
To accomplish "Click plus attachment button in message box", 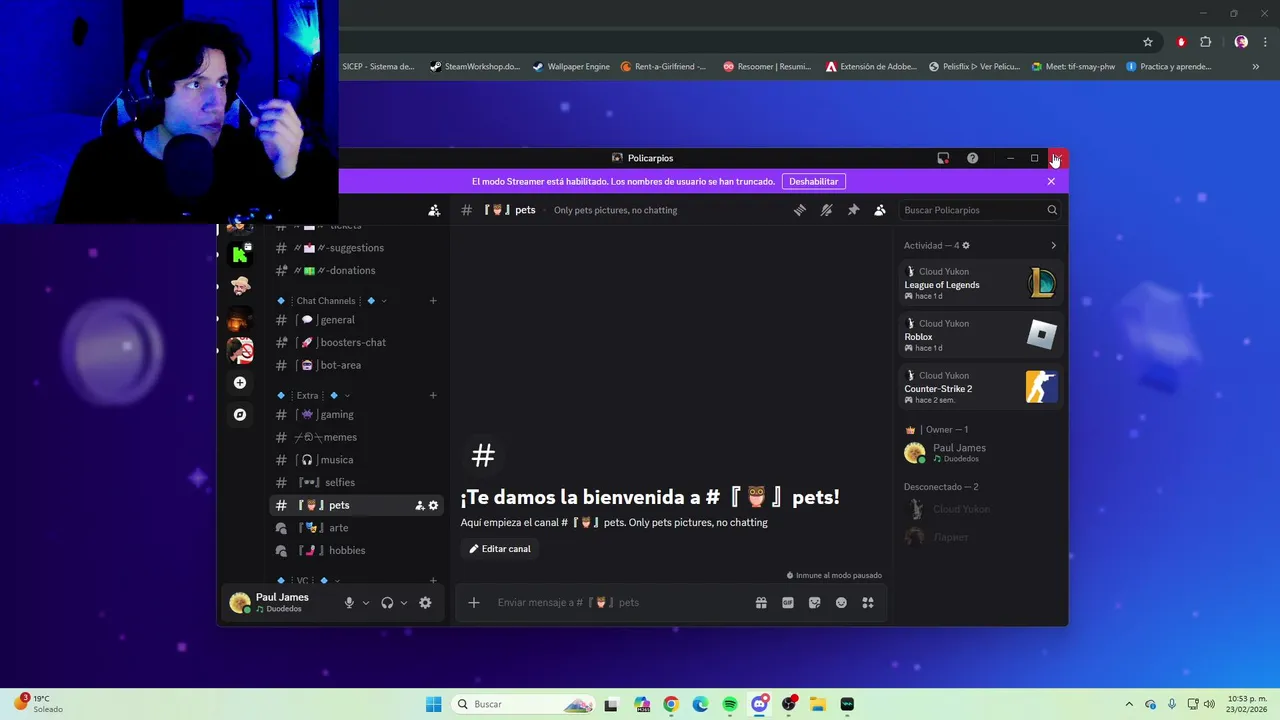I will click(x=474, y=603).
